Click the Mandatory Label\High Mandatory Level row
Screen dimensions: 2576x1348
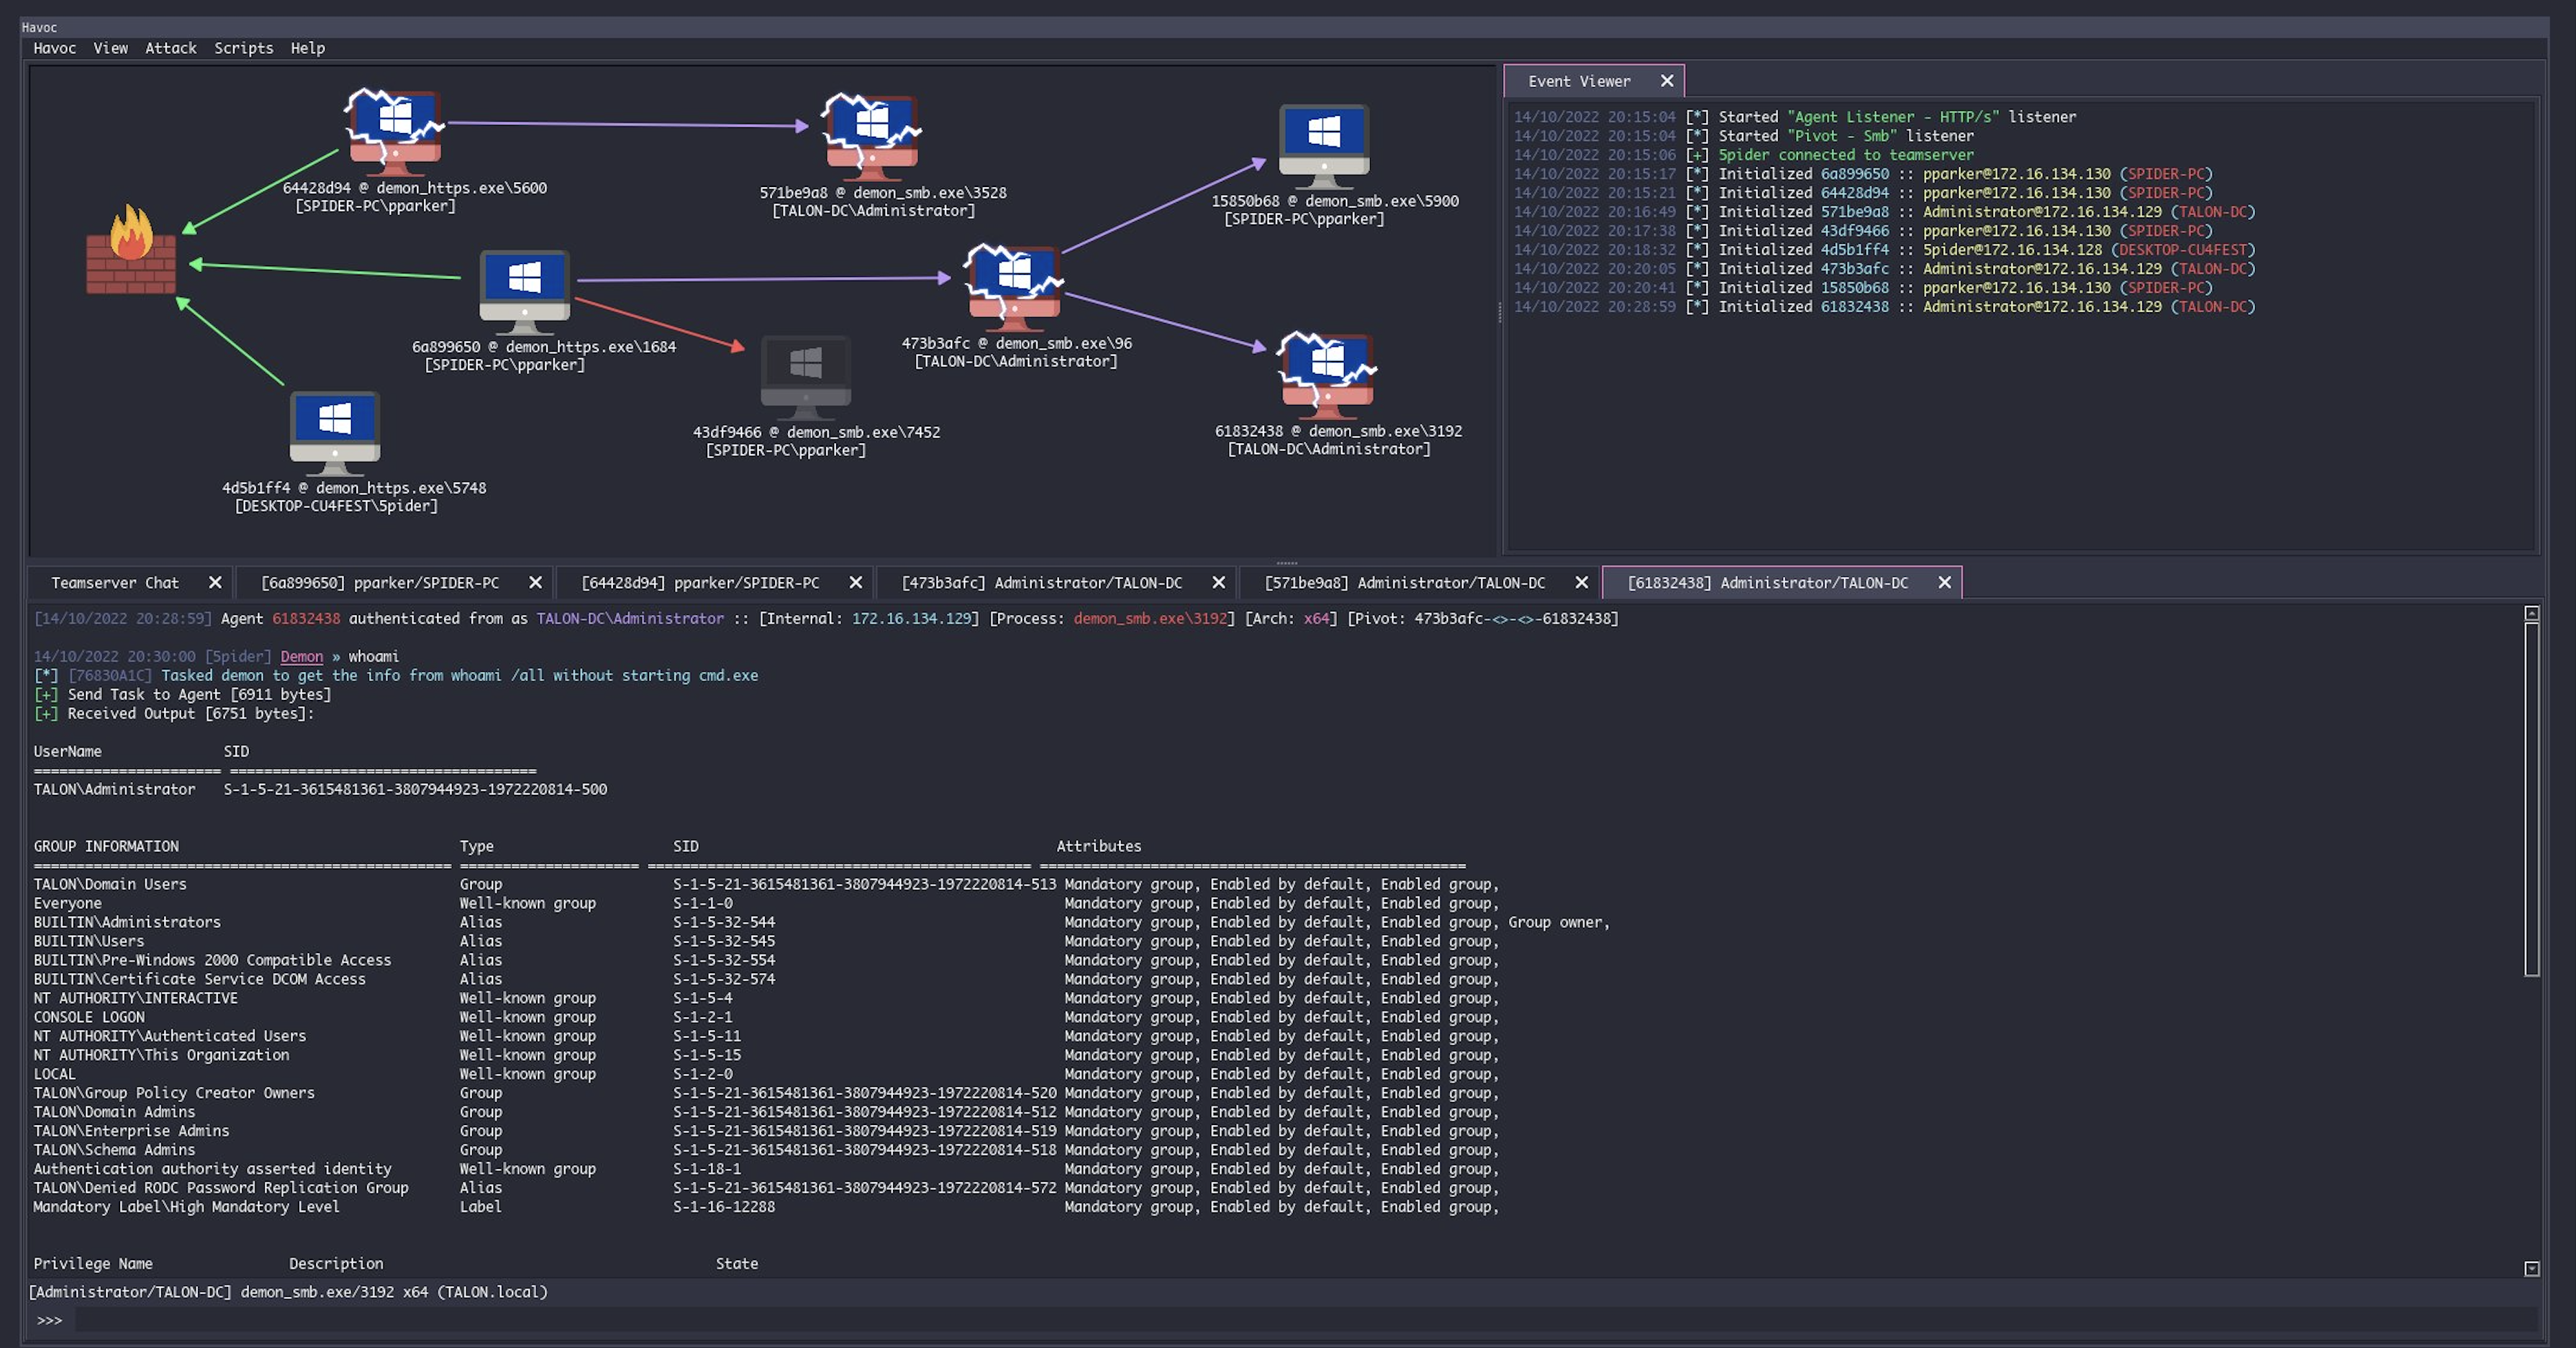[766, 1206]
